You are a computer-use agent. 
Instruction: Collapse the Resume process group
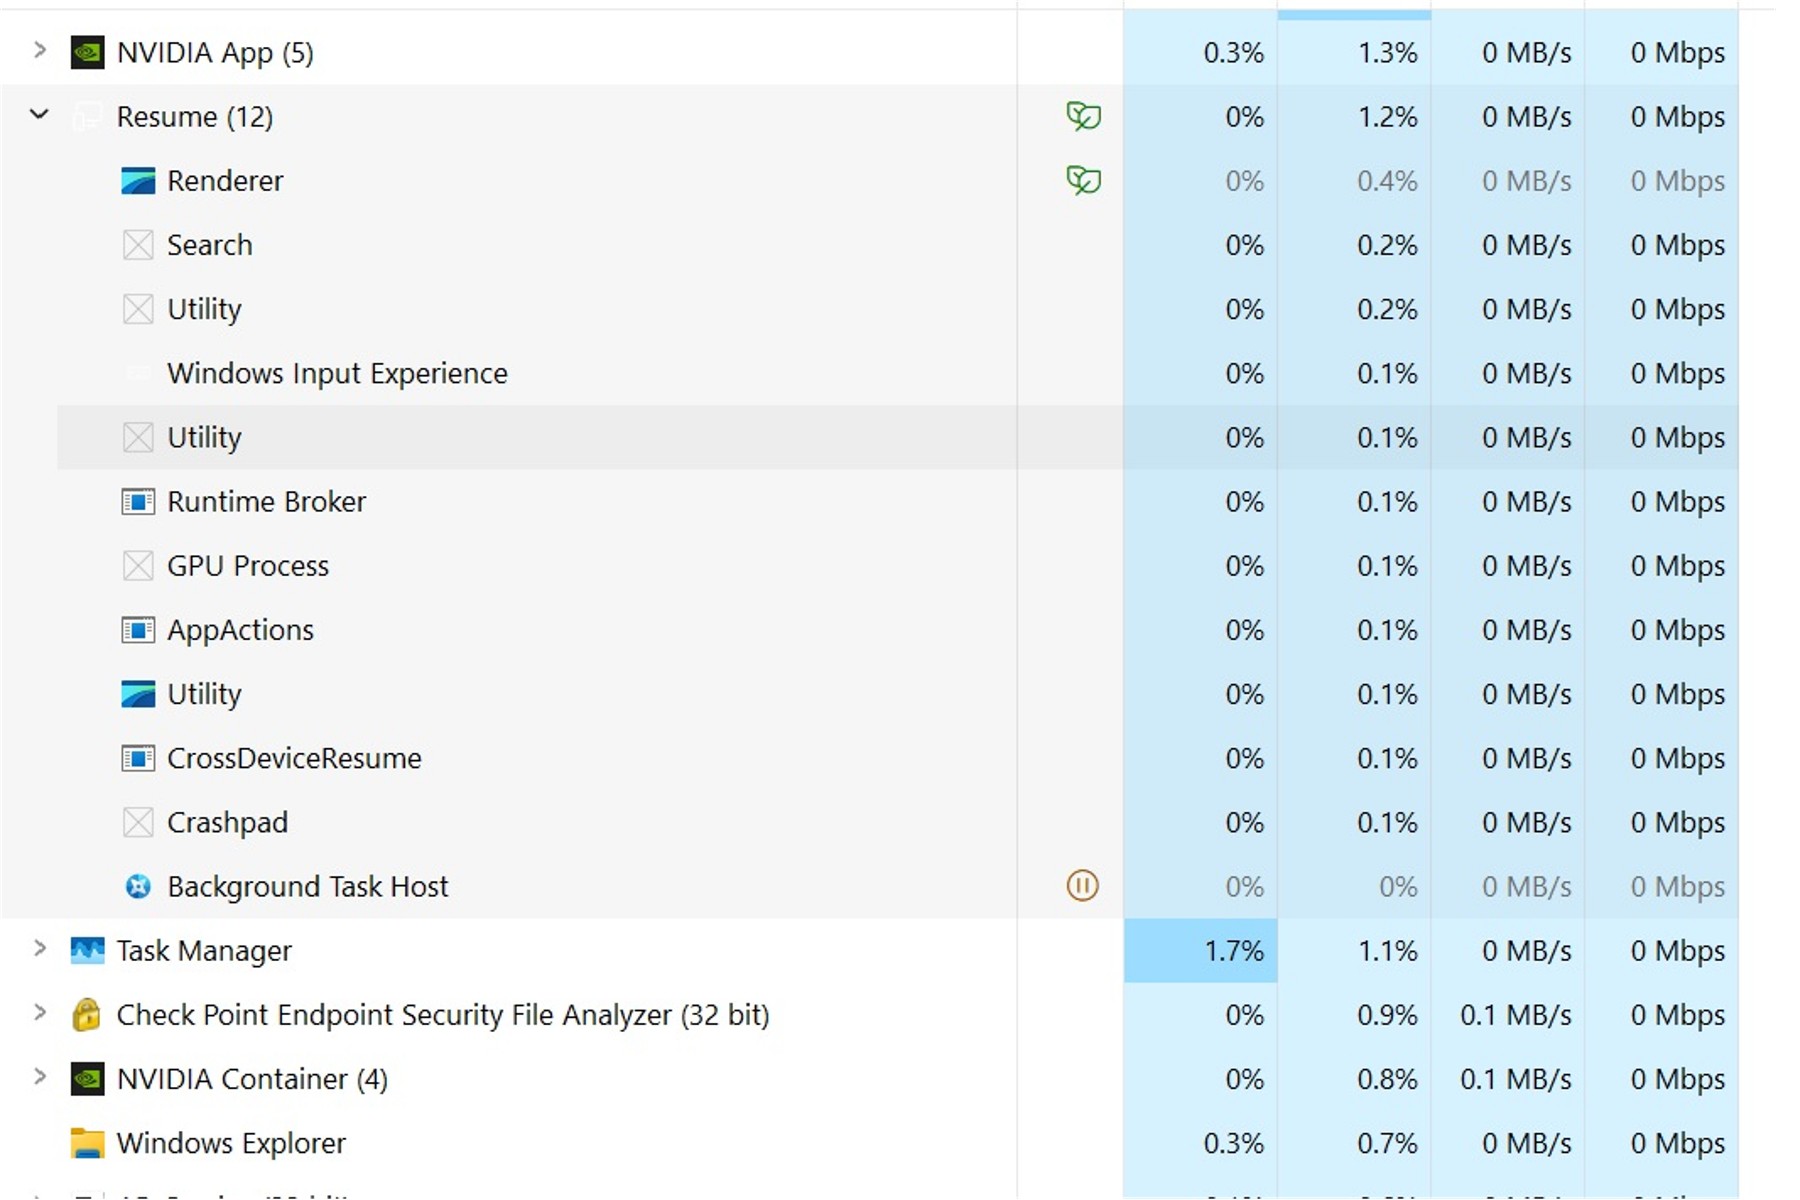[x=39, y=115]
